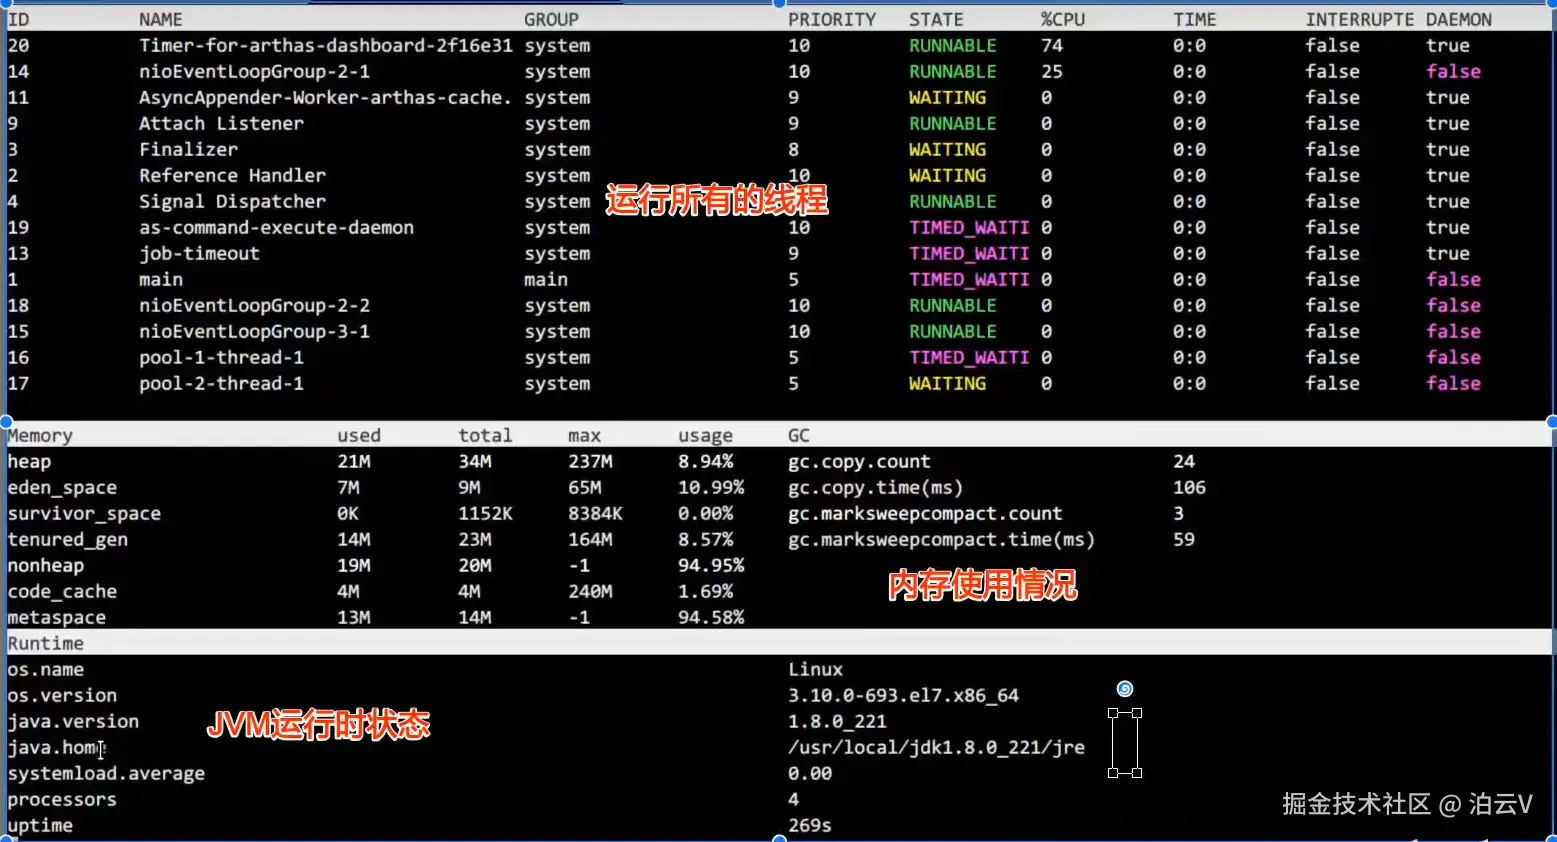
Task: Click heap max value 237M
Action: pos(590,461)
